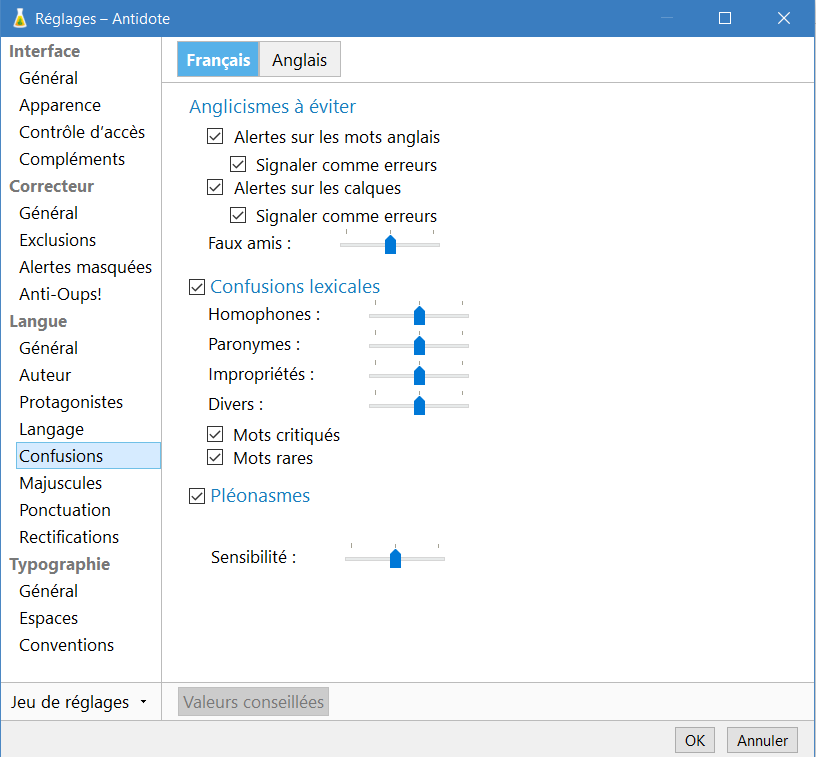Click the Impropriétés slider handle

point(419,375)
